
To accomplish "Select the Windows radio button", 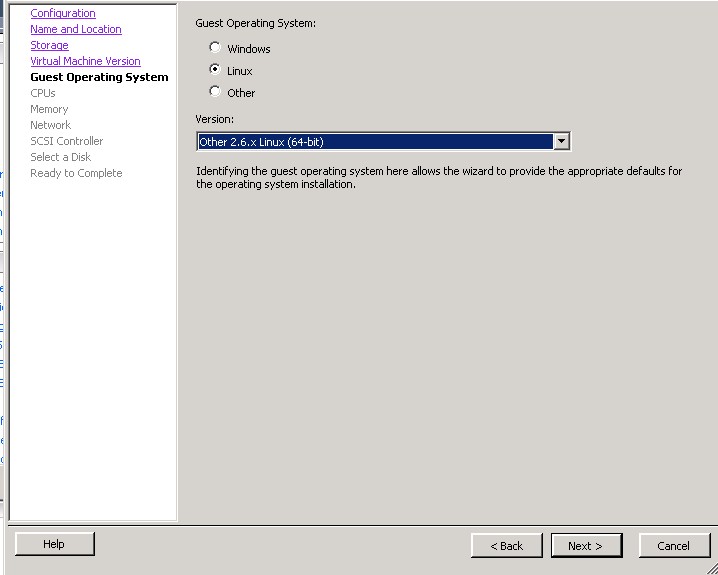I will pos(215,48).
